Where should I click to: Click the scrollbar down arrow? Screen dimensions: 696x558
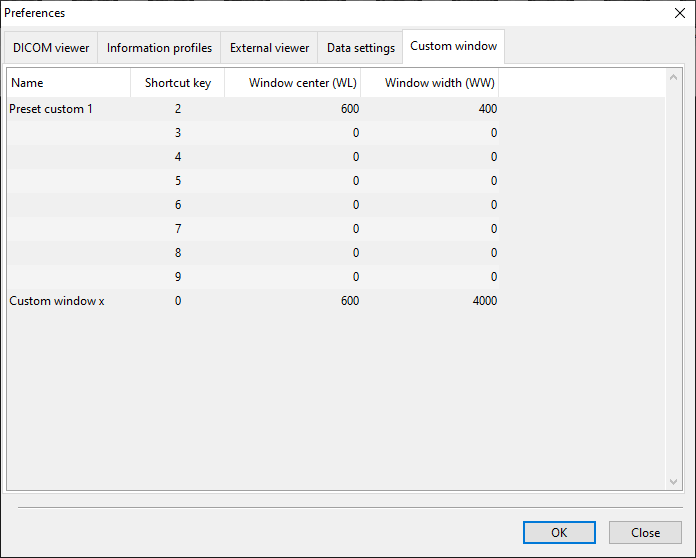click(x=673, y=482)
